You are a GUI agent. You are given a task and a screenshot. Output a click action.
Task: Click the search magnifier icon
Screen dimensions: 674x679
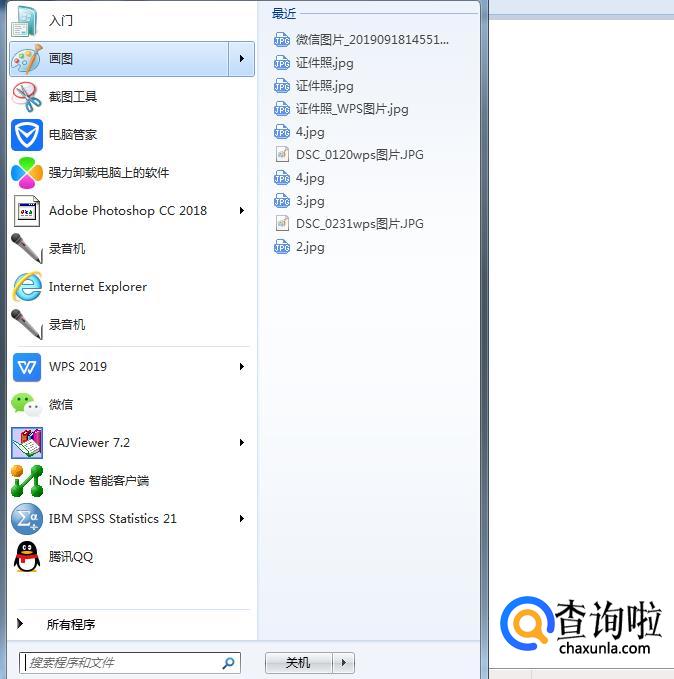click(x=229, y=663)
